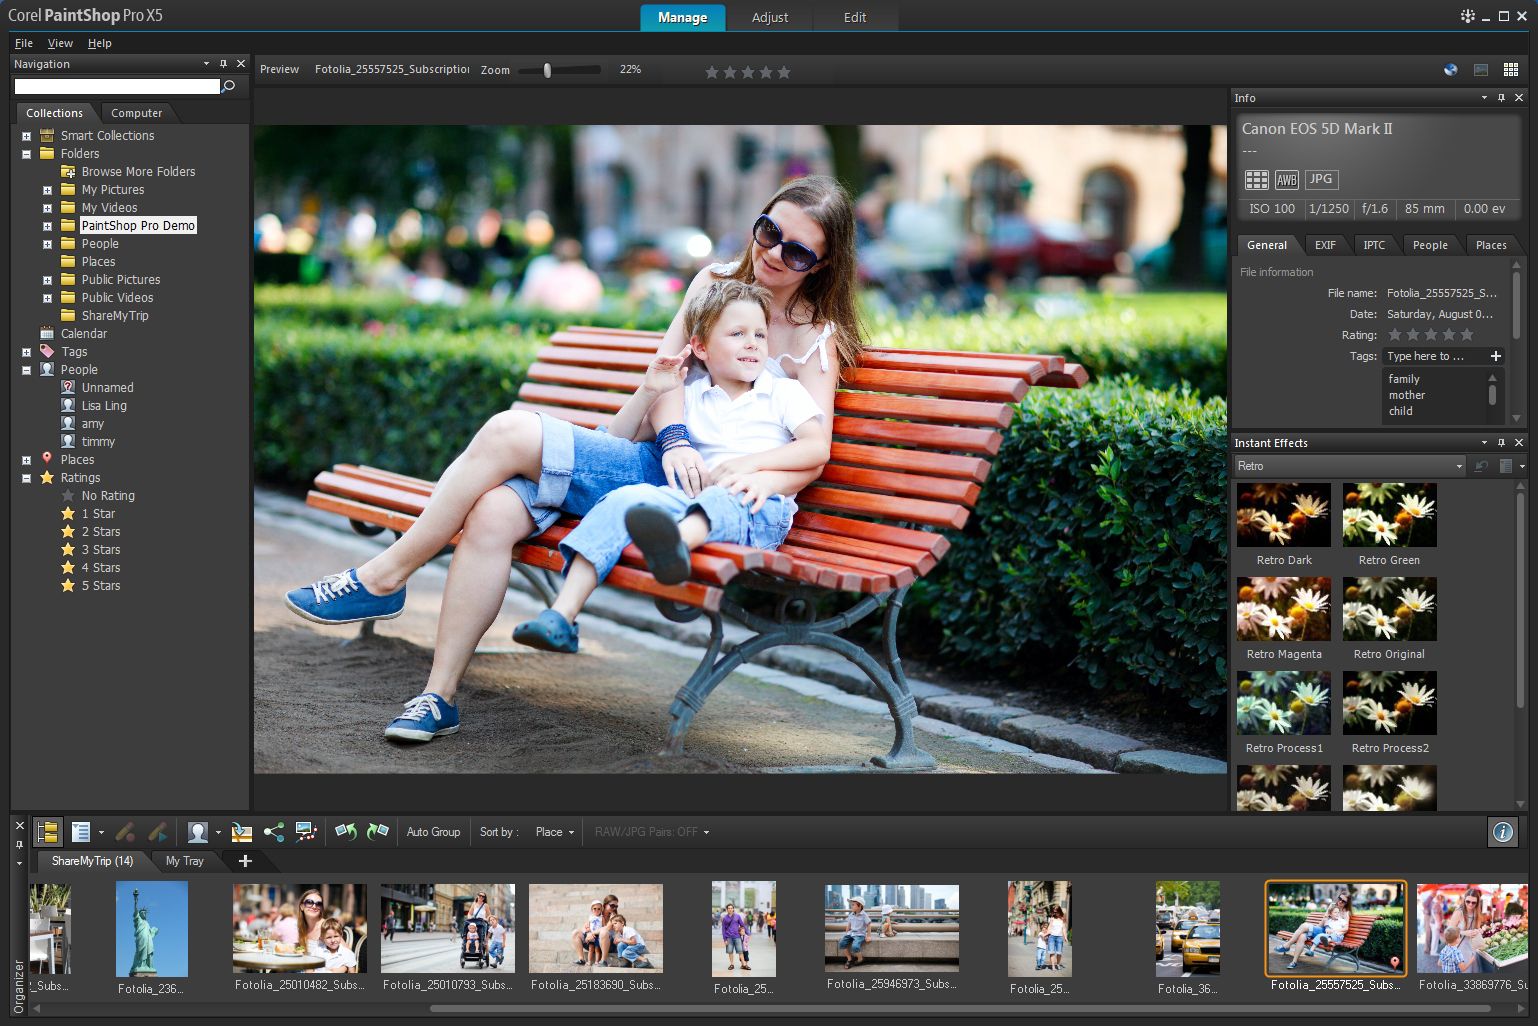This screenshot has width=1538, height=1026.
Task: Expand the Smart Collections tree node
Action: pyautogui.click(x=27, y=136)
